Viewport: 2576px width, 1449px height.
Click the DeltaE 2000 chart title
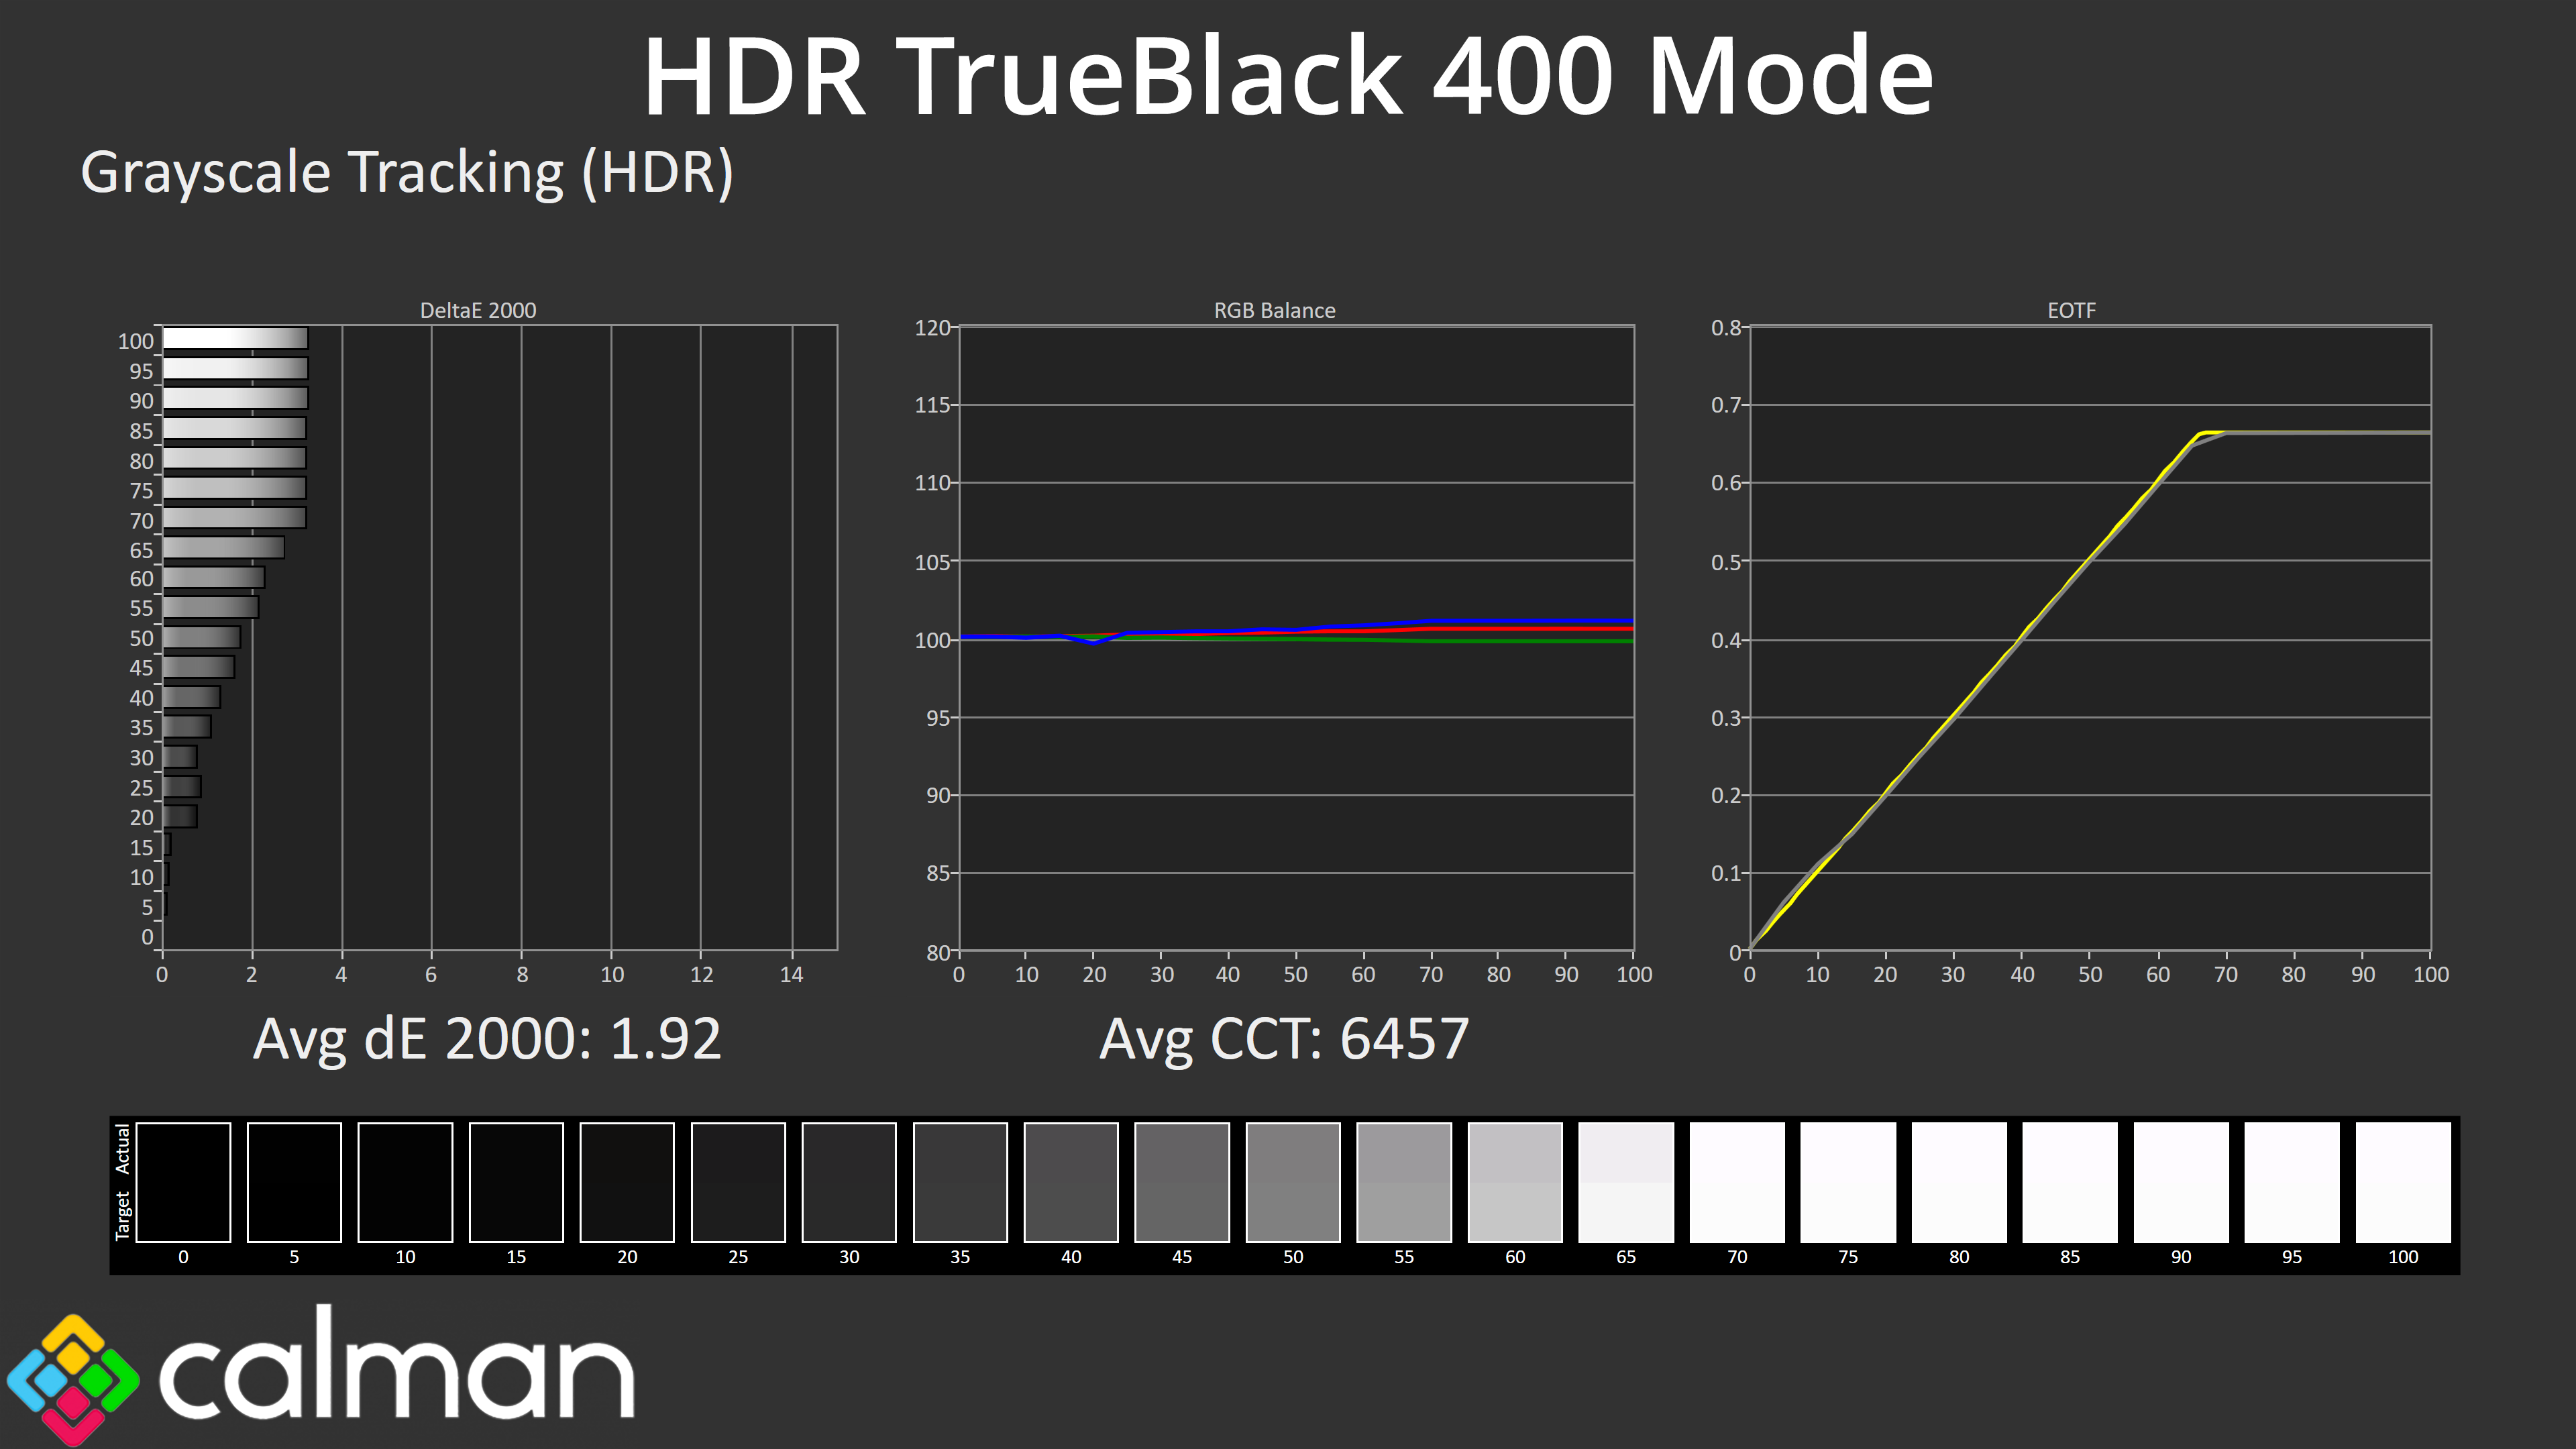478,310
